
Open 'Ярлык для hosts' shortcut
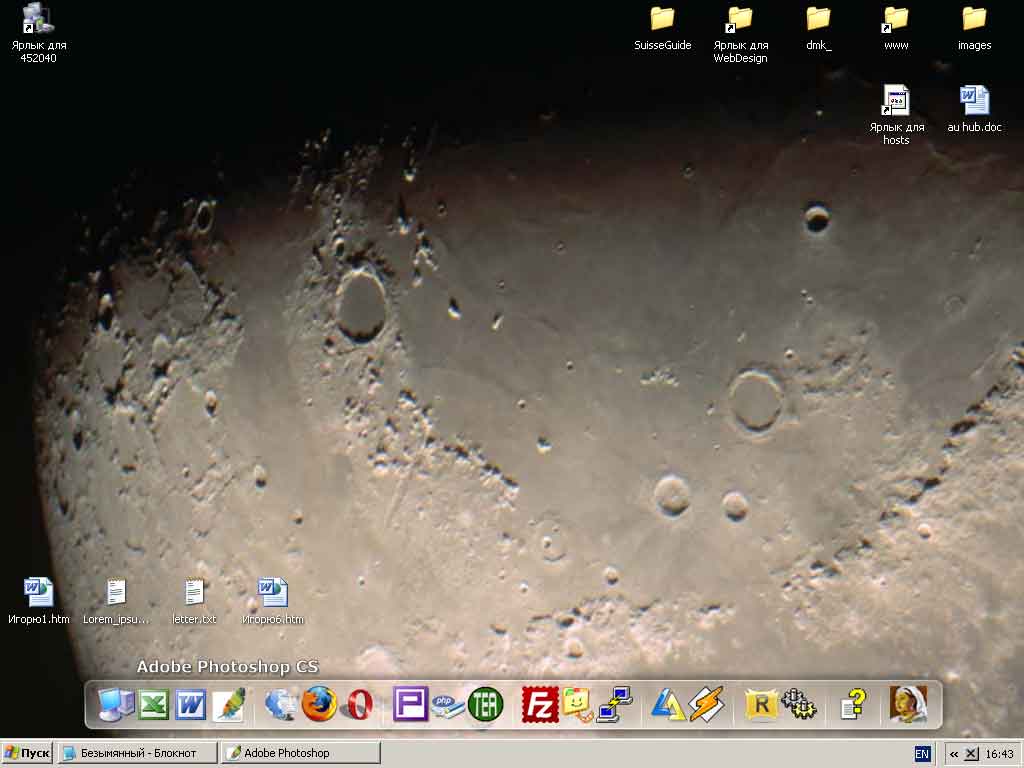point(896,115)
